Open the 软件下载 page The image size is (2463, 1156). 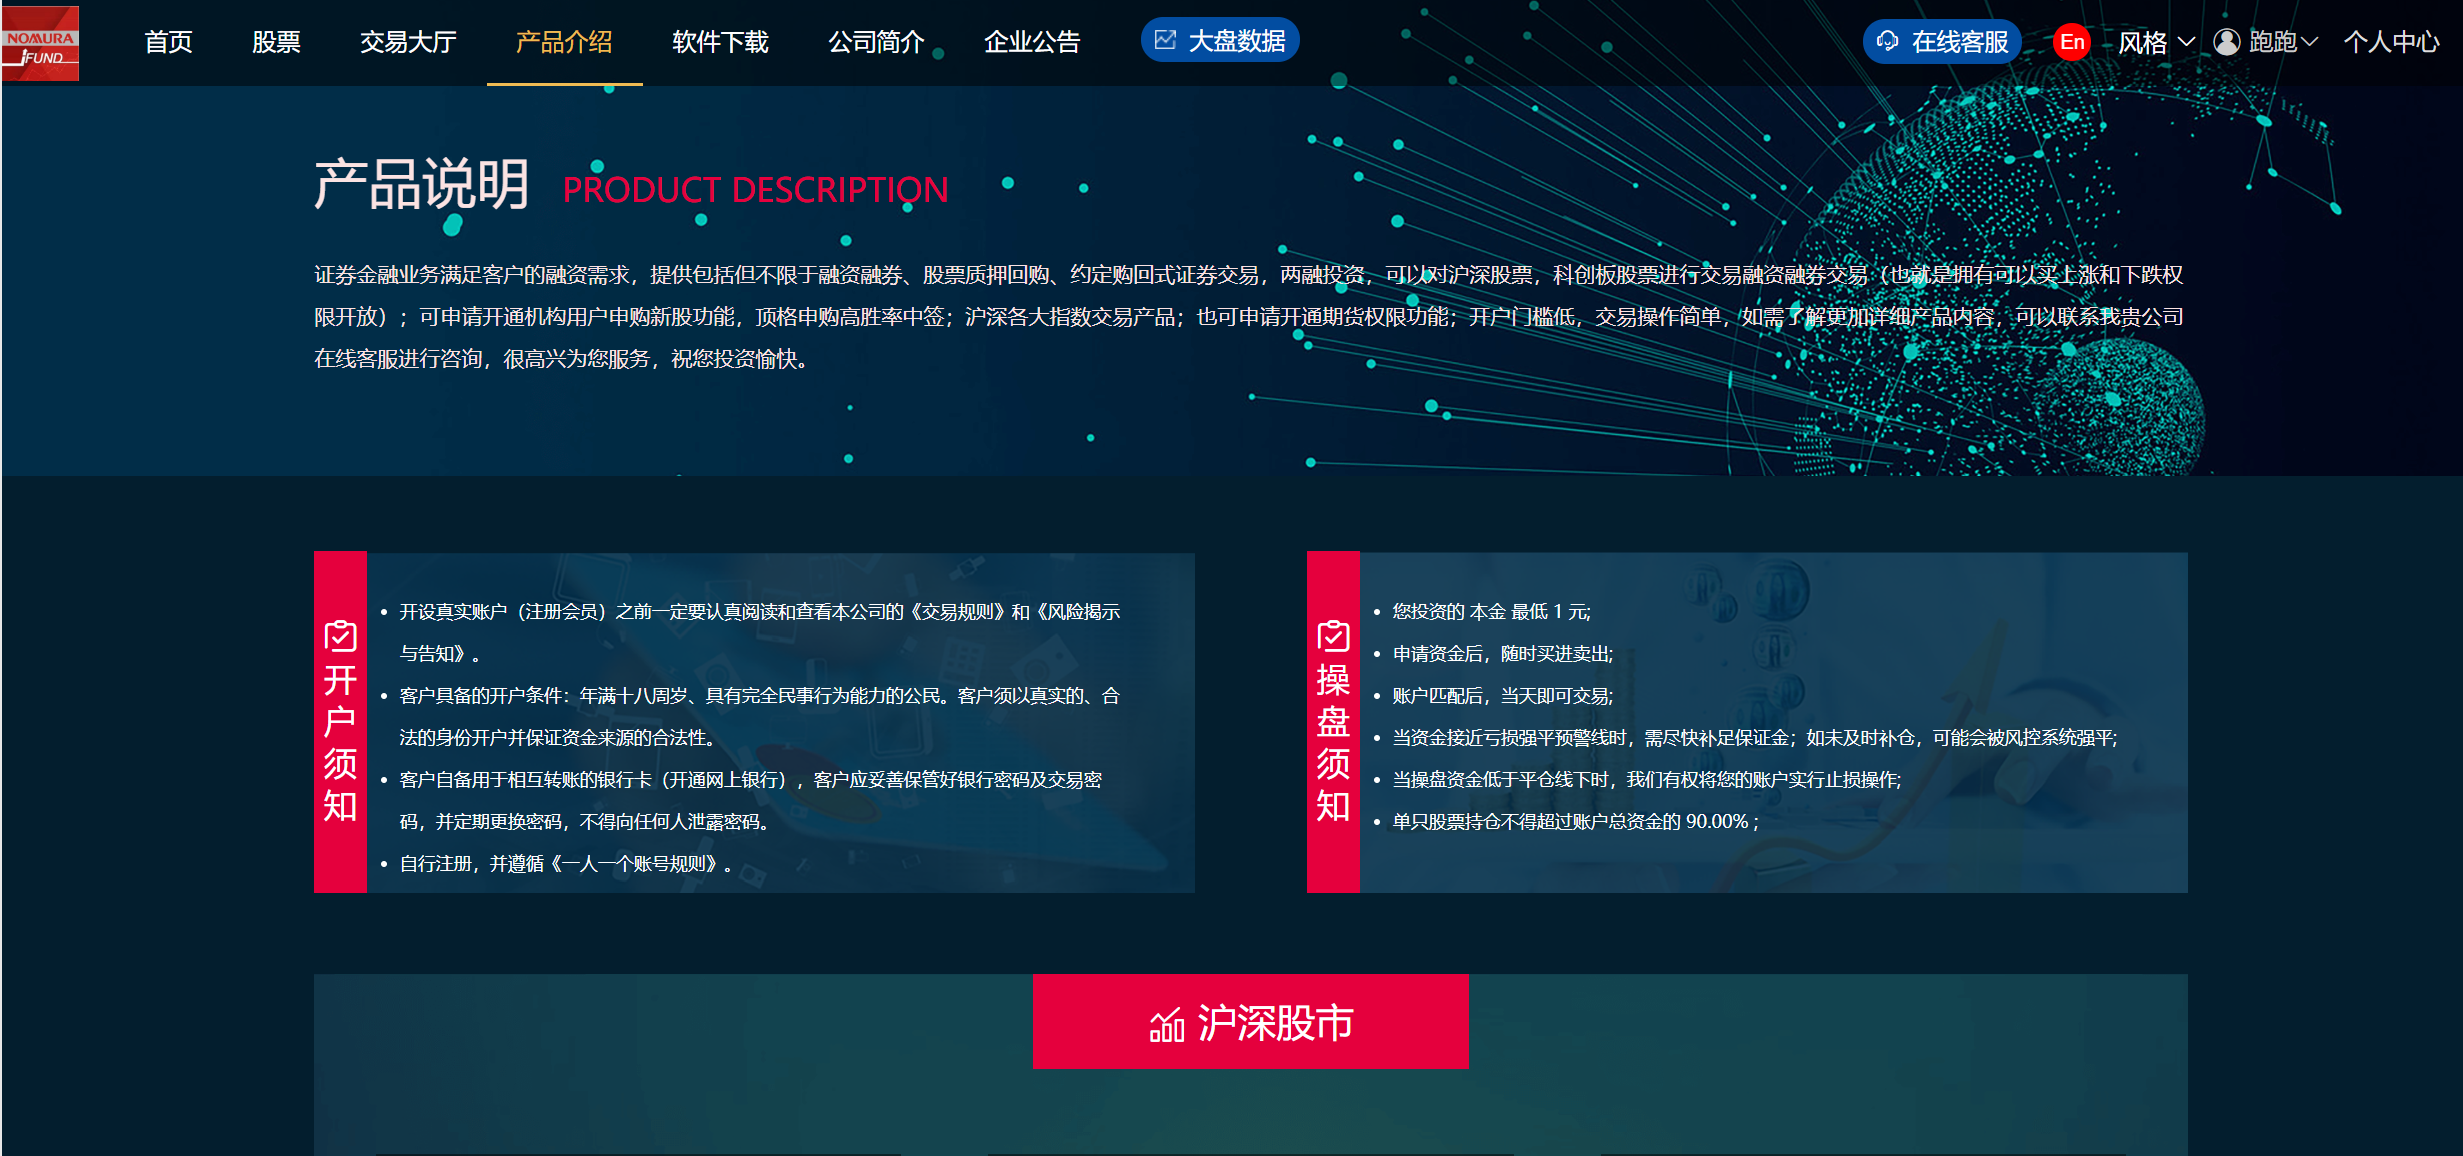(720, 42)
